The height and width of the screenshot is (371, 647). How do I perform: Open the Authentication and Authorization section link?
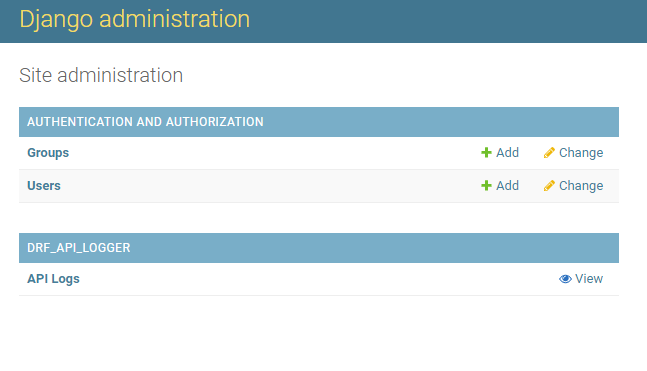tap(145, 122)
